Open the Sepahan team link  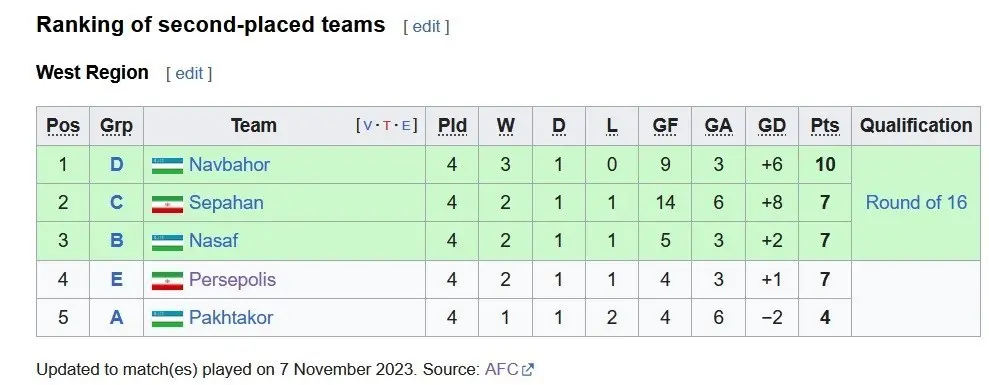pos(226,203)
